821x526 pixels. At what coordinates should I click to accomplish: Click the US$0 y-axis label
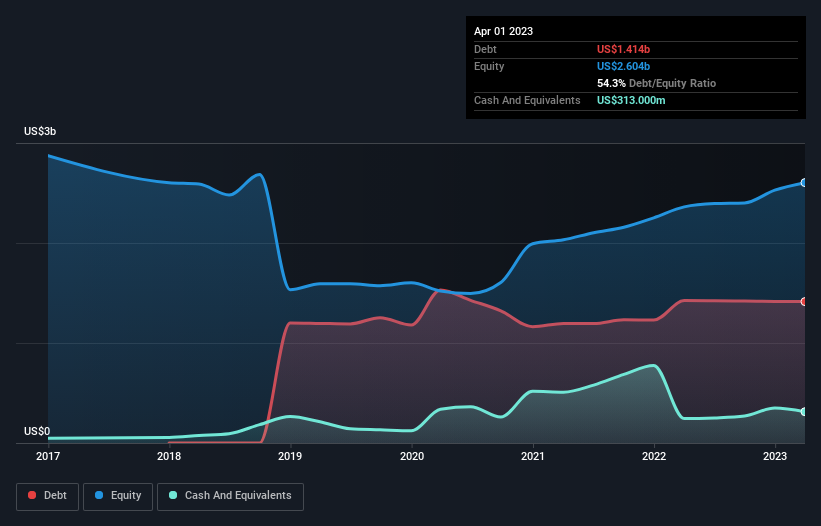coord(37,431)
